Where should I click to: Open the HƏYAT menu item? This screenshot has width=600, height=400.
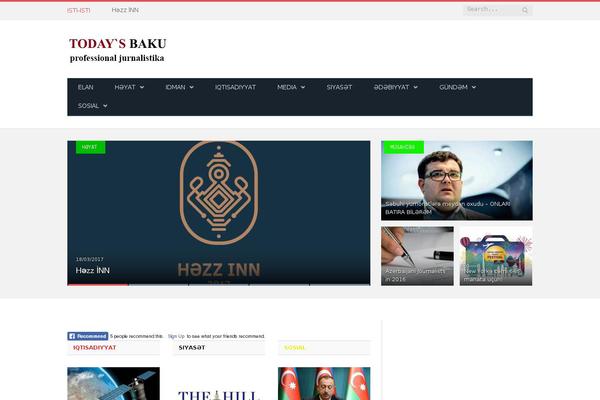[x=125, y=87]
